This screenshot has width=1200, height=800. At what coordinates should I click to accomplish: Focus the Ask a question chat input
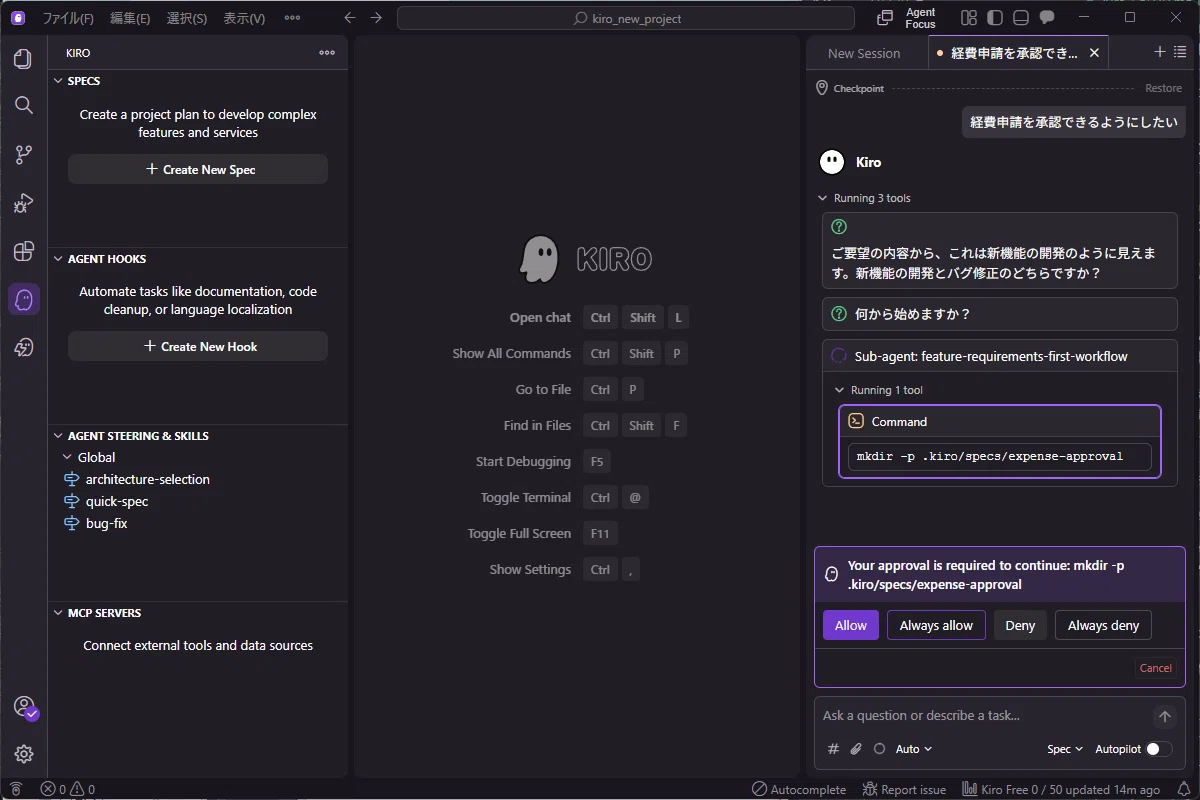point(983,716)
